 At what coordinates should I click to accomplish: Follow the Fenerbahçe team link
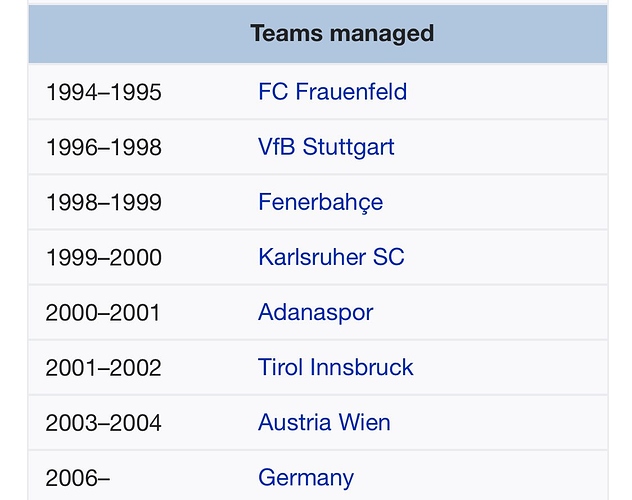[x=320, y=202]
